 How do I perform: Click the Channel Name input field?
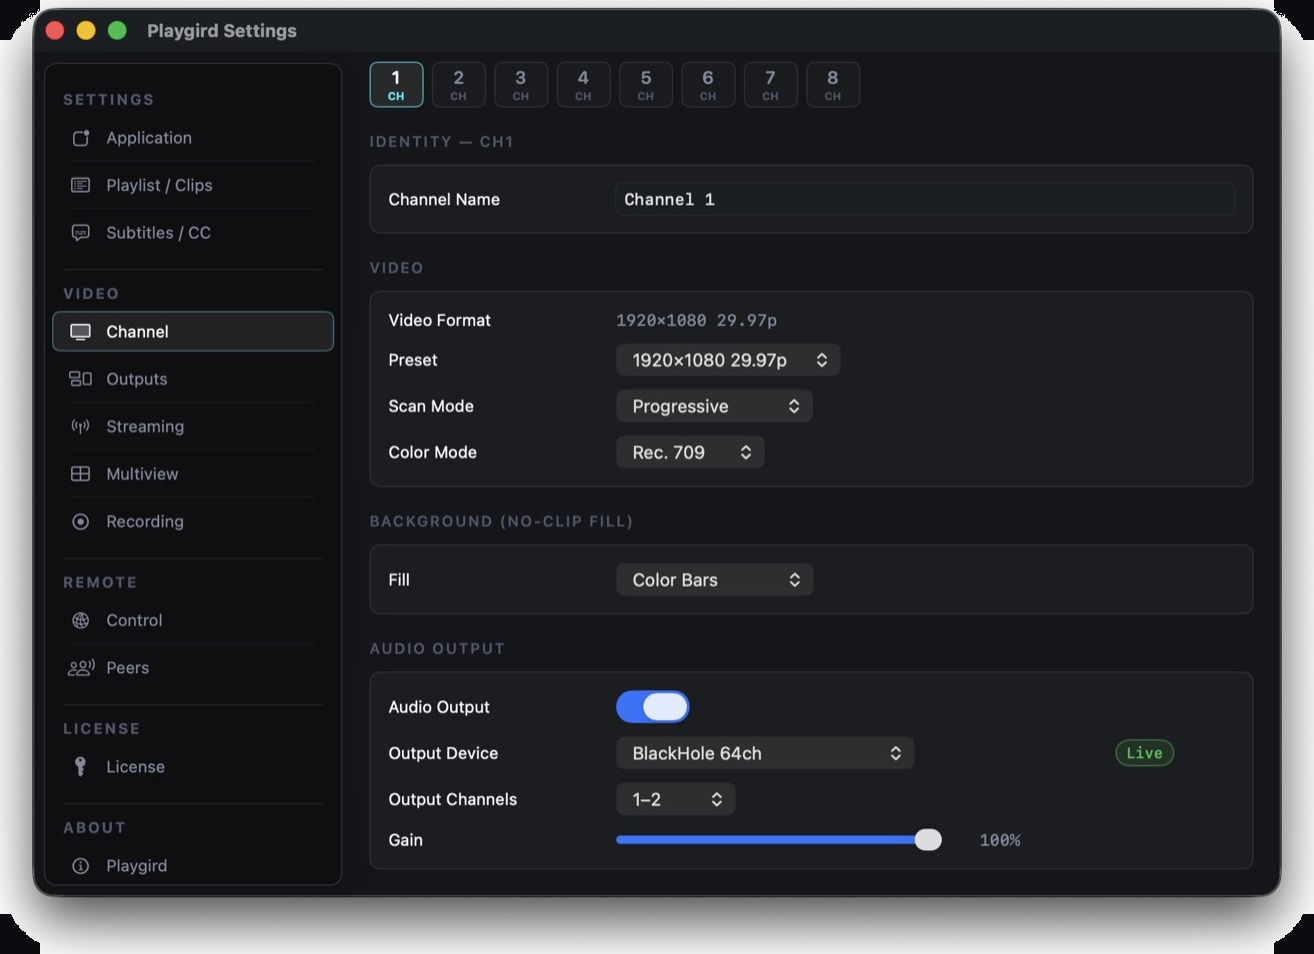[925, 200]
